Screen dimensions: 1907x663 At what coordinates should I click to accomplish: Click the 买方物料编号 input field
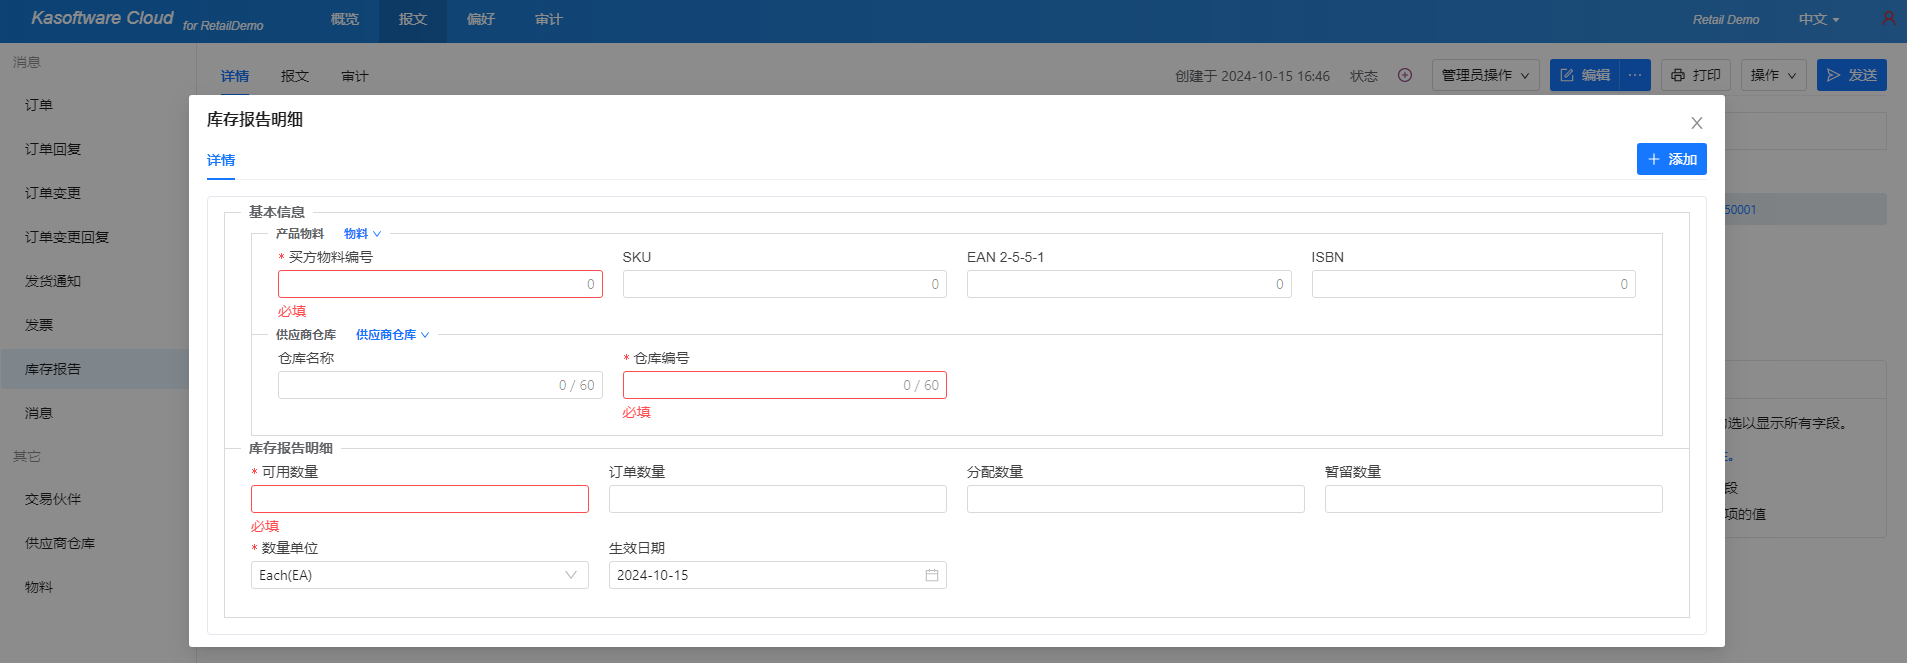430,284
